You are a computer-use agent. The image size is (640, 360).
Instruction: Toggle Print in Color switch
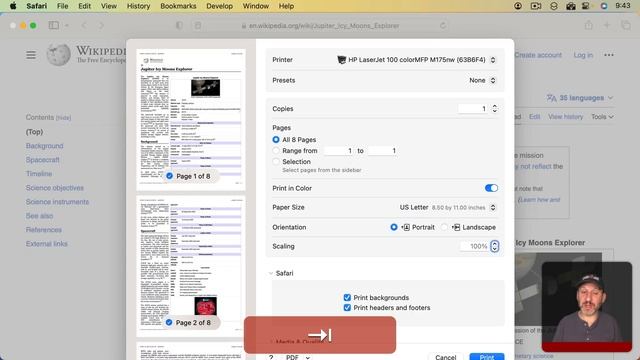coord(491,188)
